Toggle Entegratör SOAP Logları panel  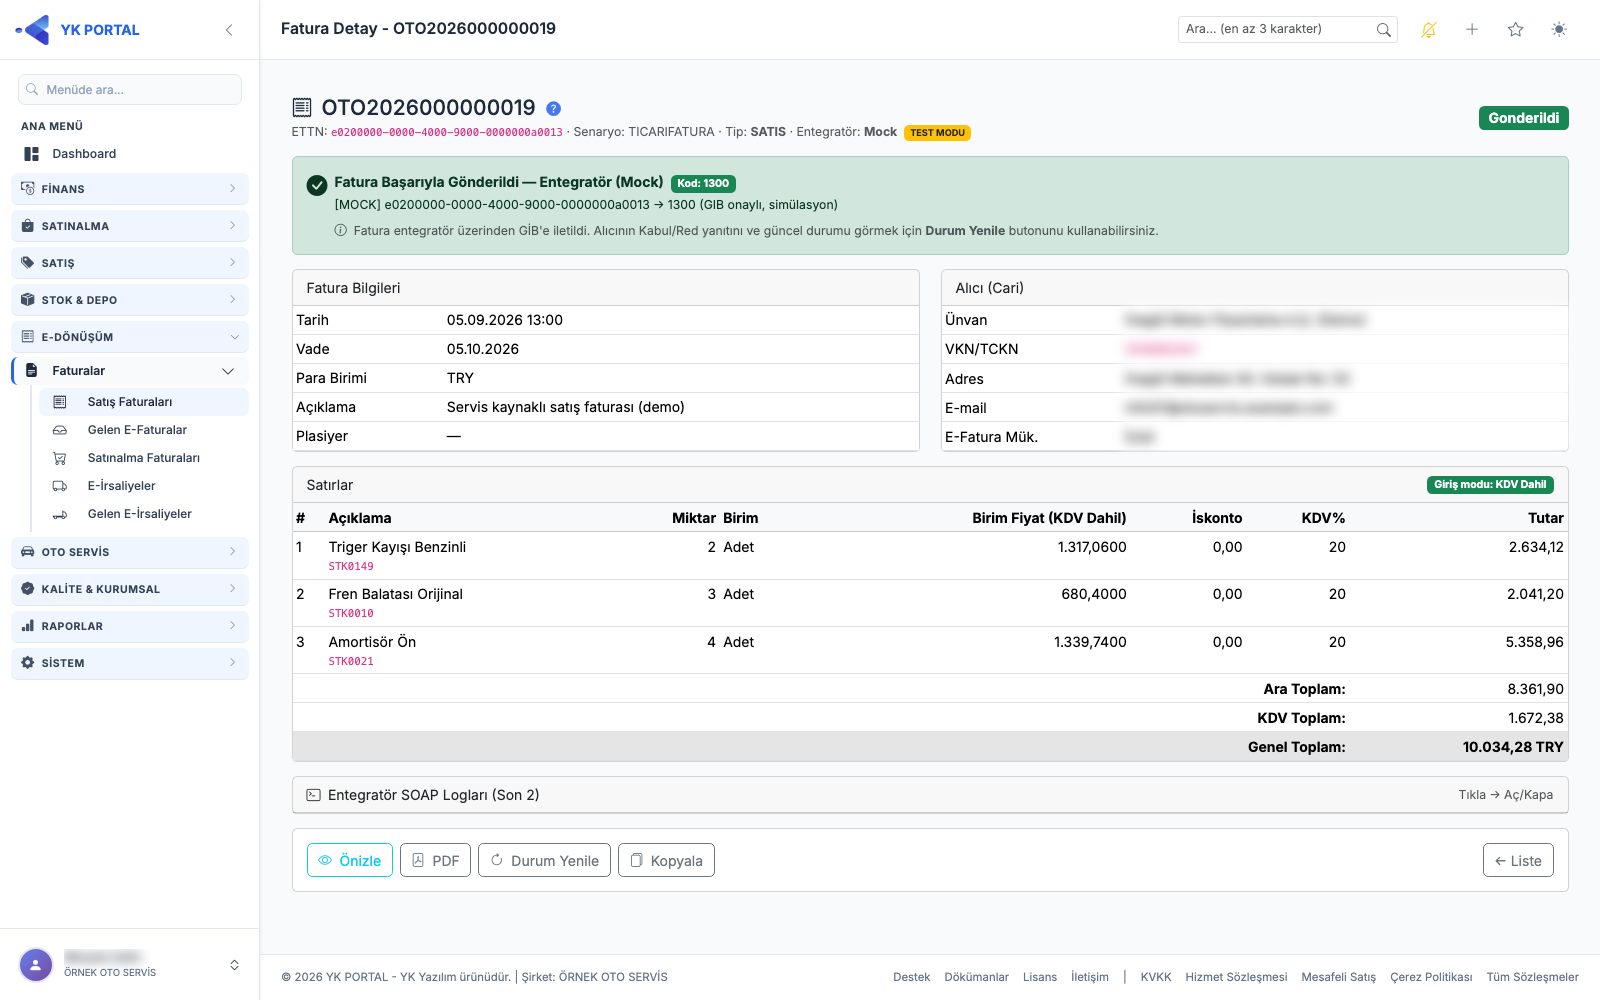click(930, 795)
